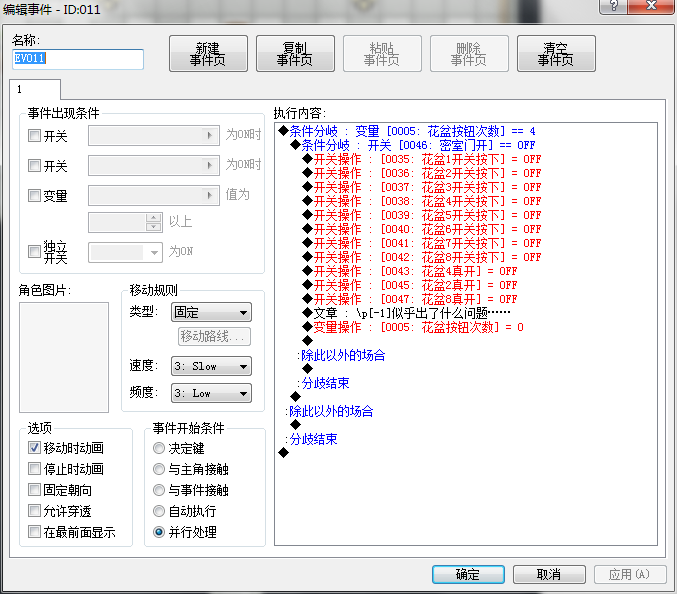Check 停止时动画 option
The image size is (677, 594).
34,468
